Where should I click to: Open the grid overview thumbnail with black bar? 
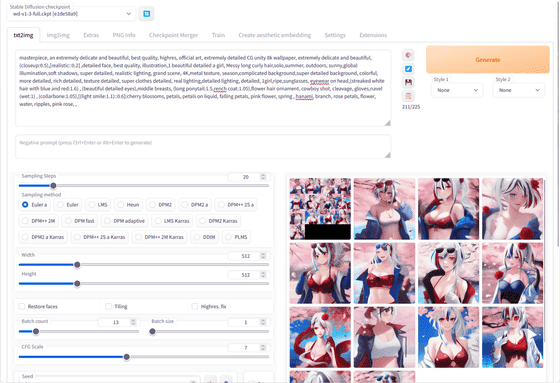pyautogui.click(x=320, y=209)
